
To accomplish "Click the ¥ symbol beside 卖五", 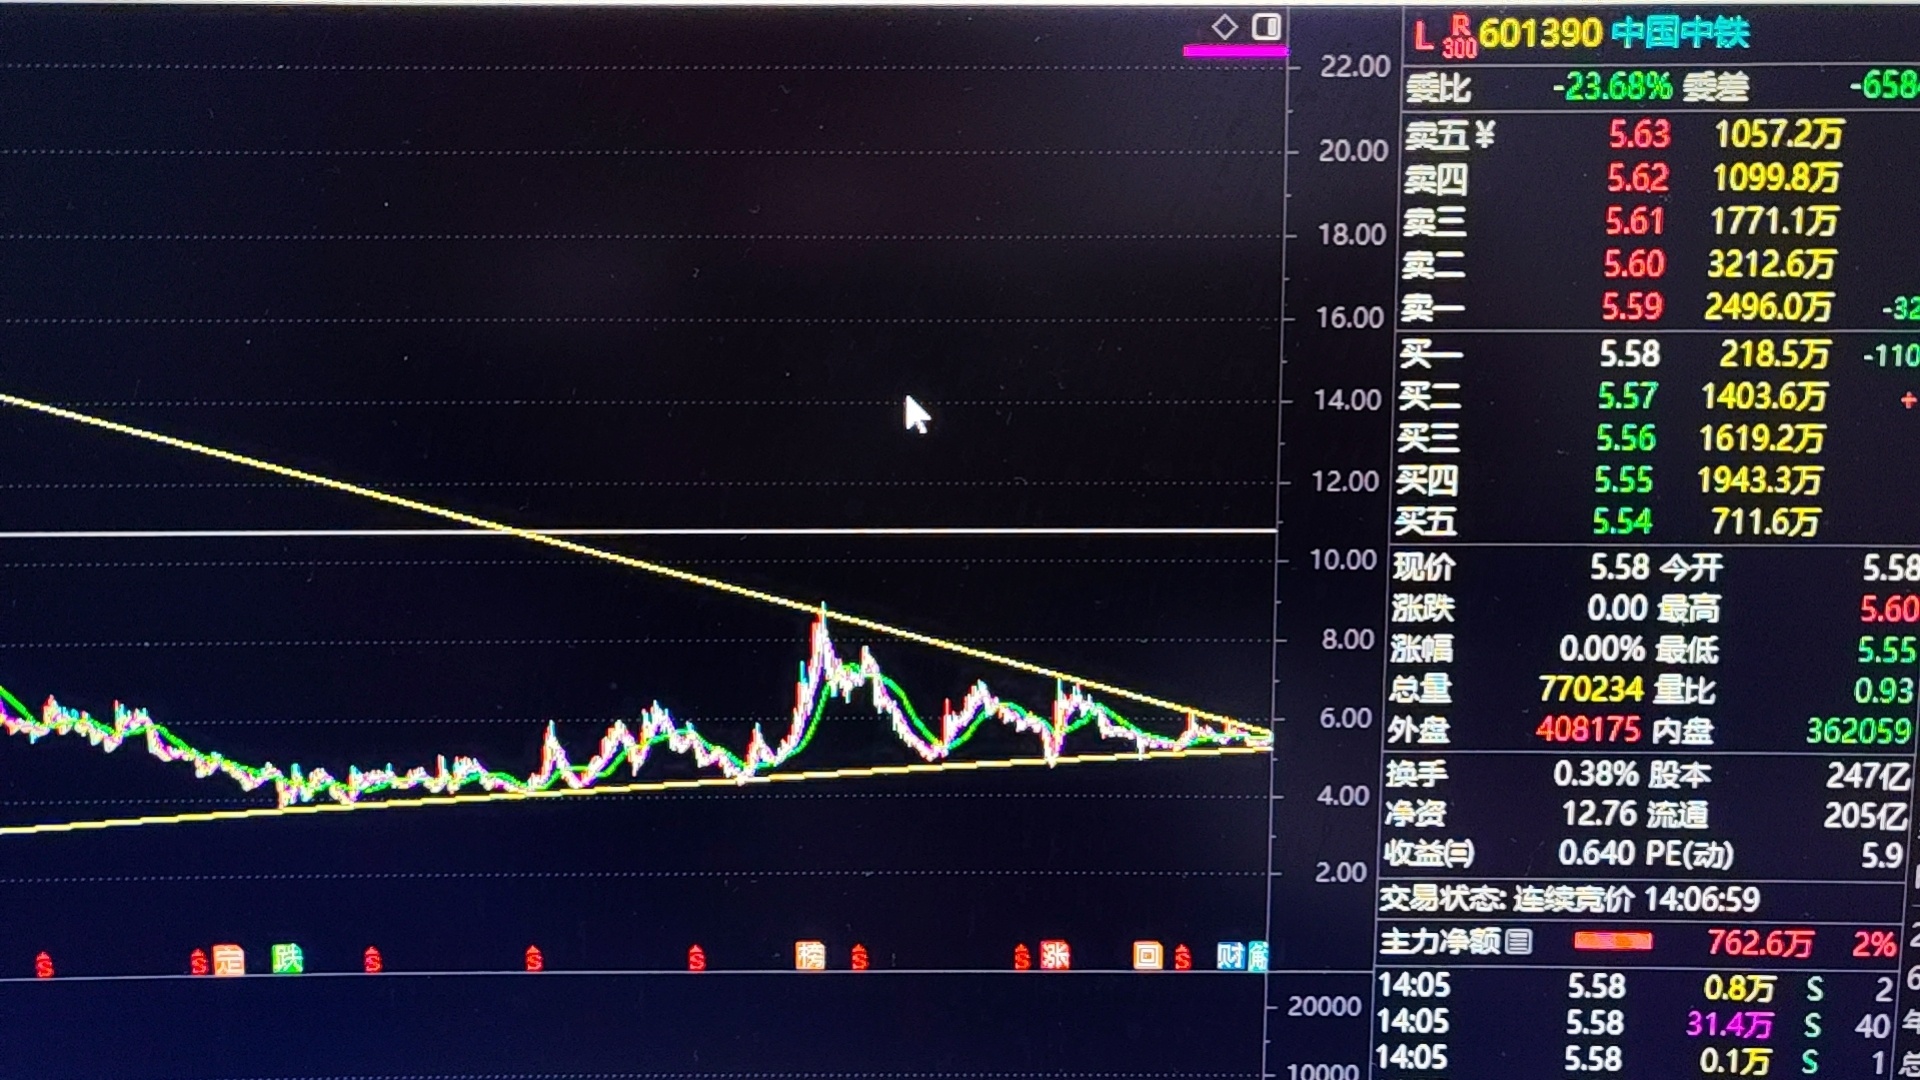I will (x=1484, y=133).
